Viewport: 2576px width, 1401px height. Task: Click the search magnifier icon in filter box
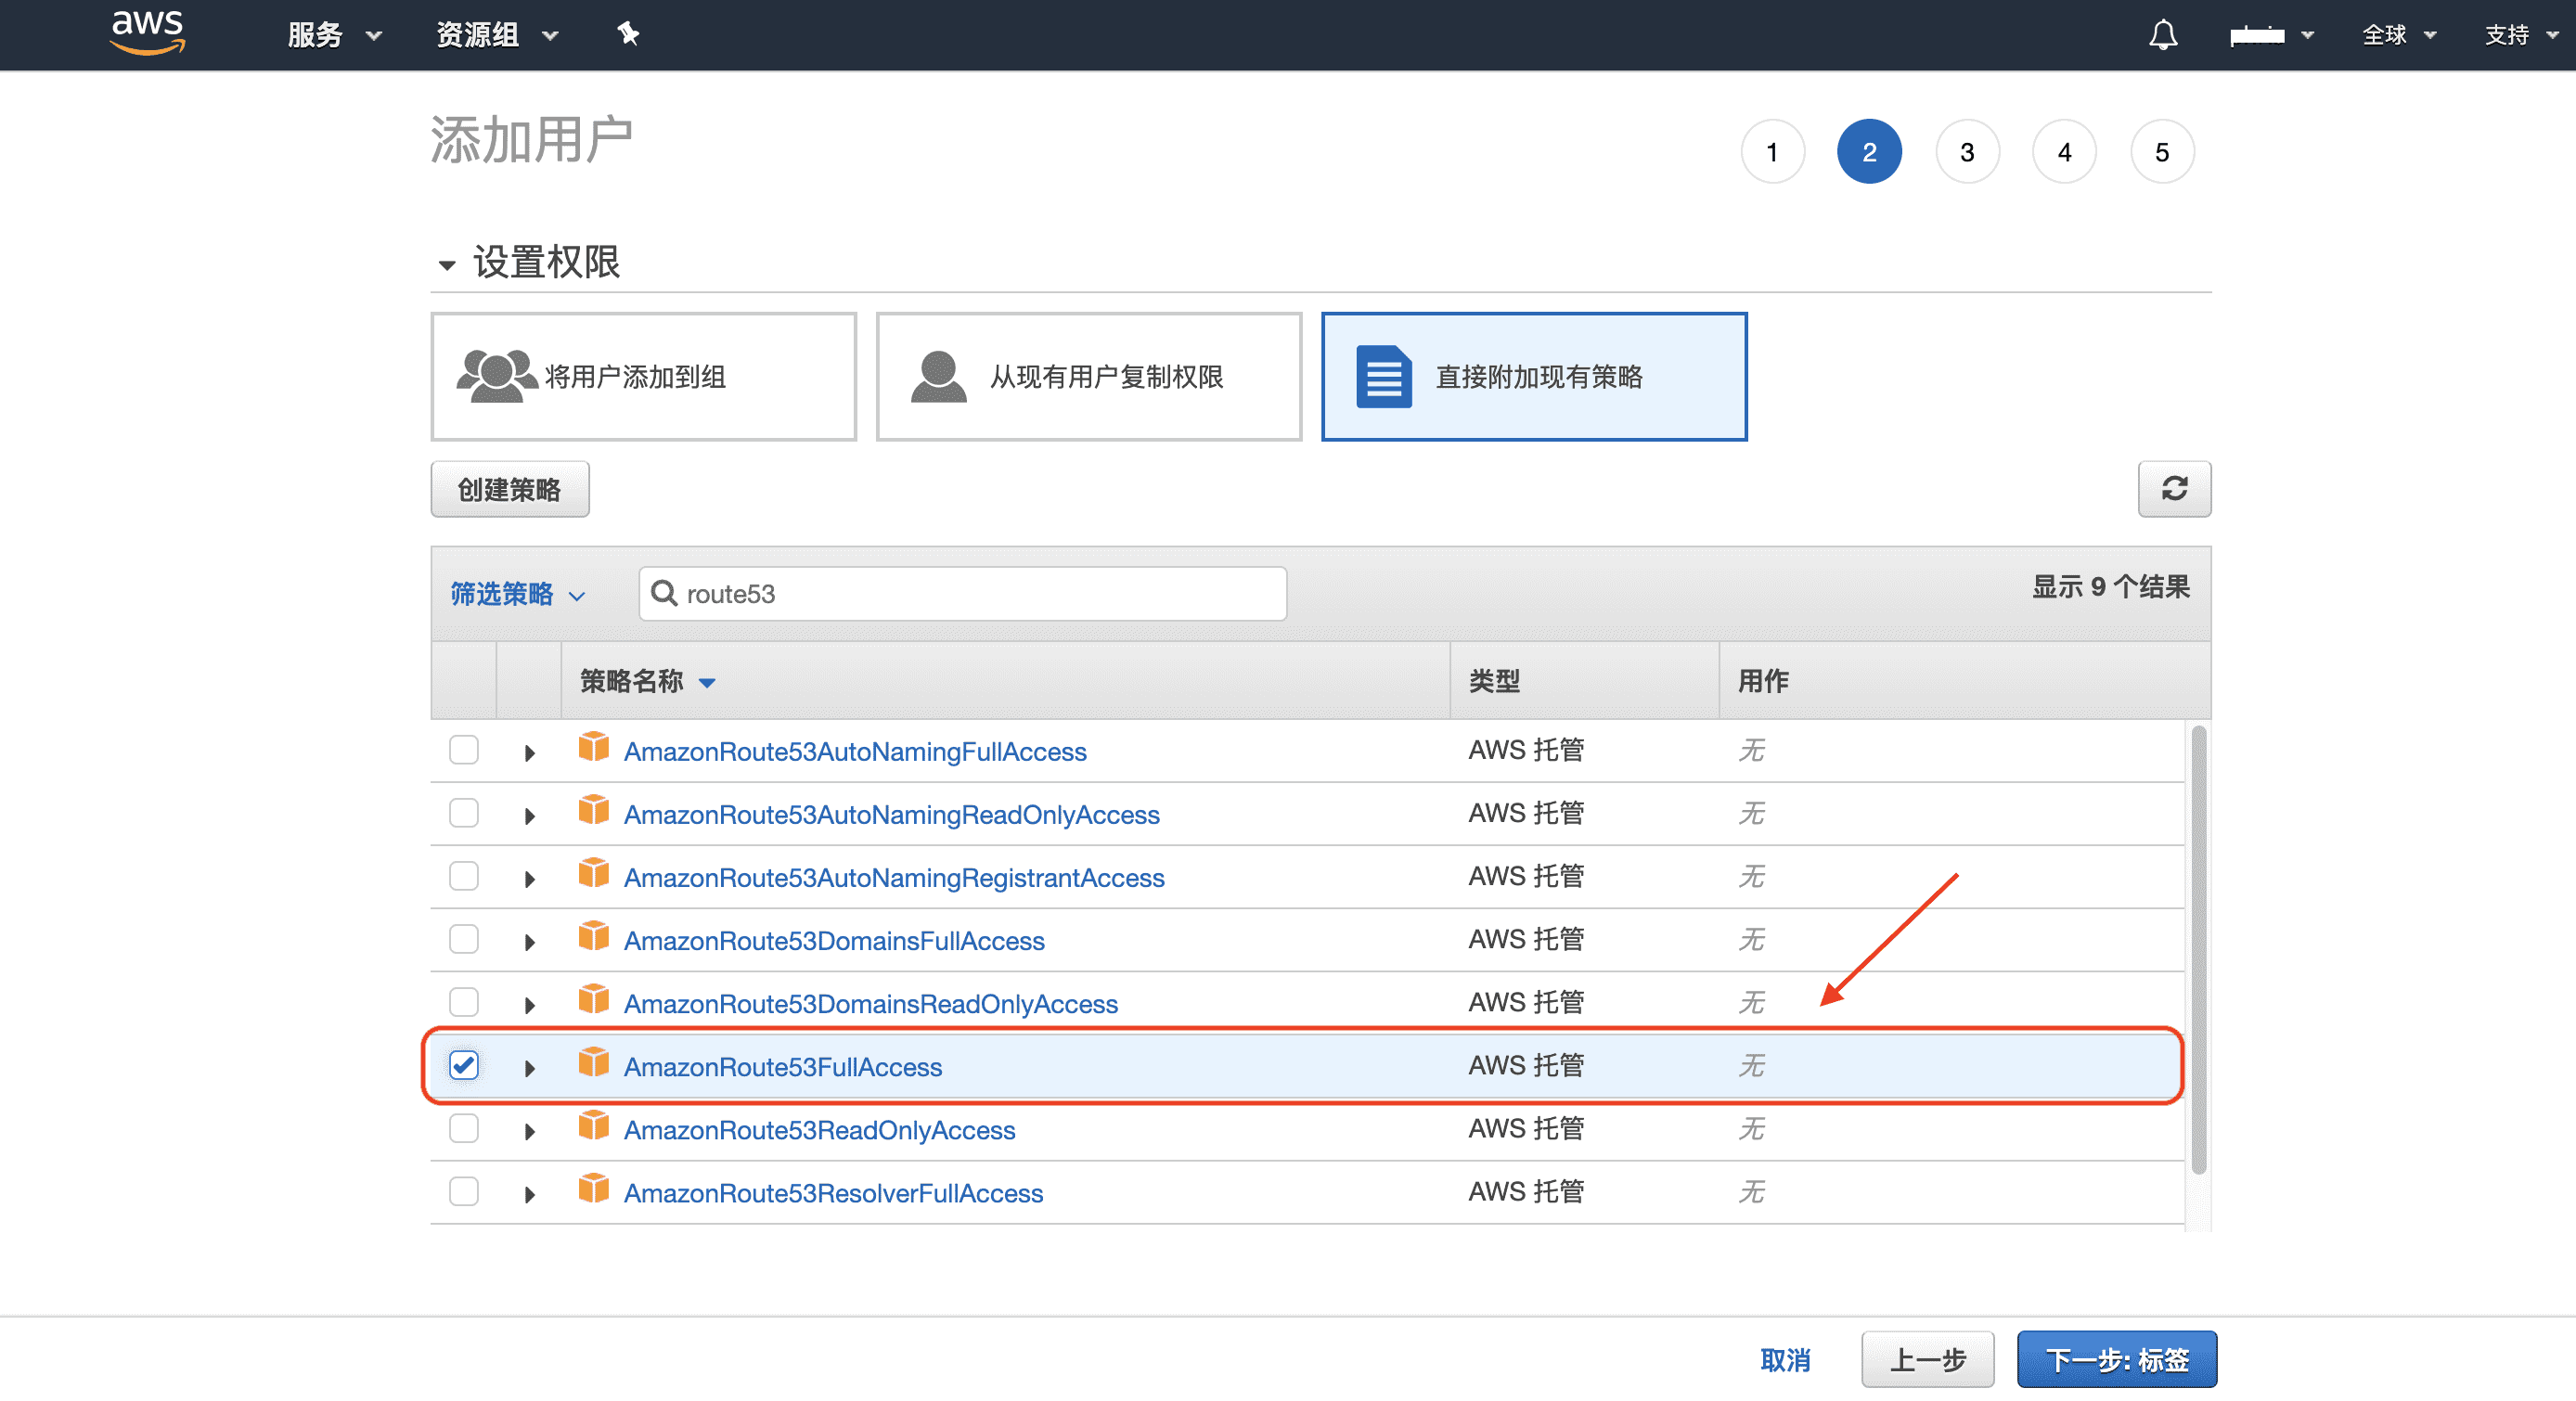663,593
